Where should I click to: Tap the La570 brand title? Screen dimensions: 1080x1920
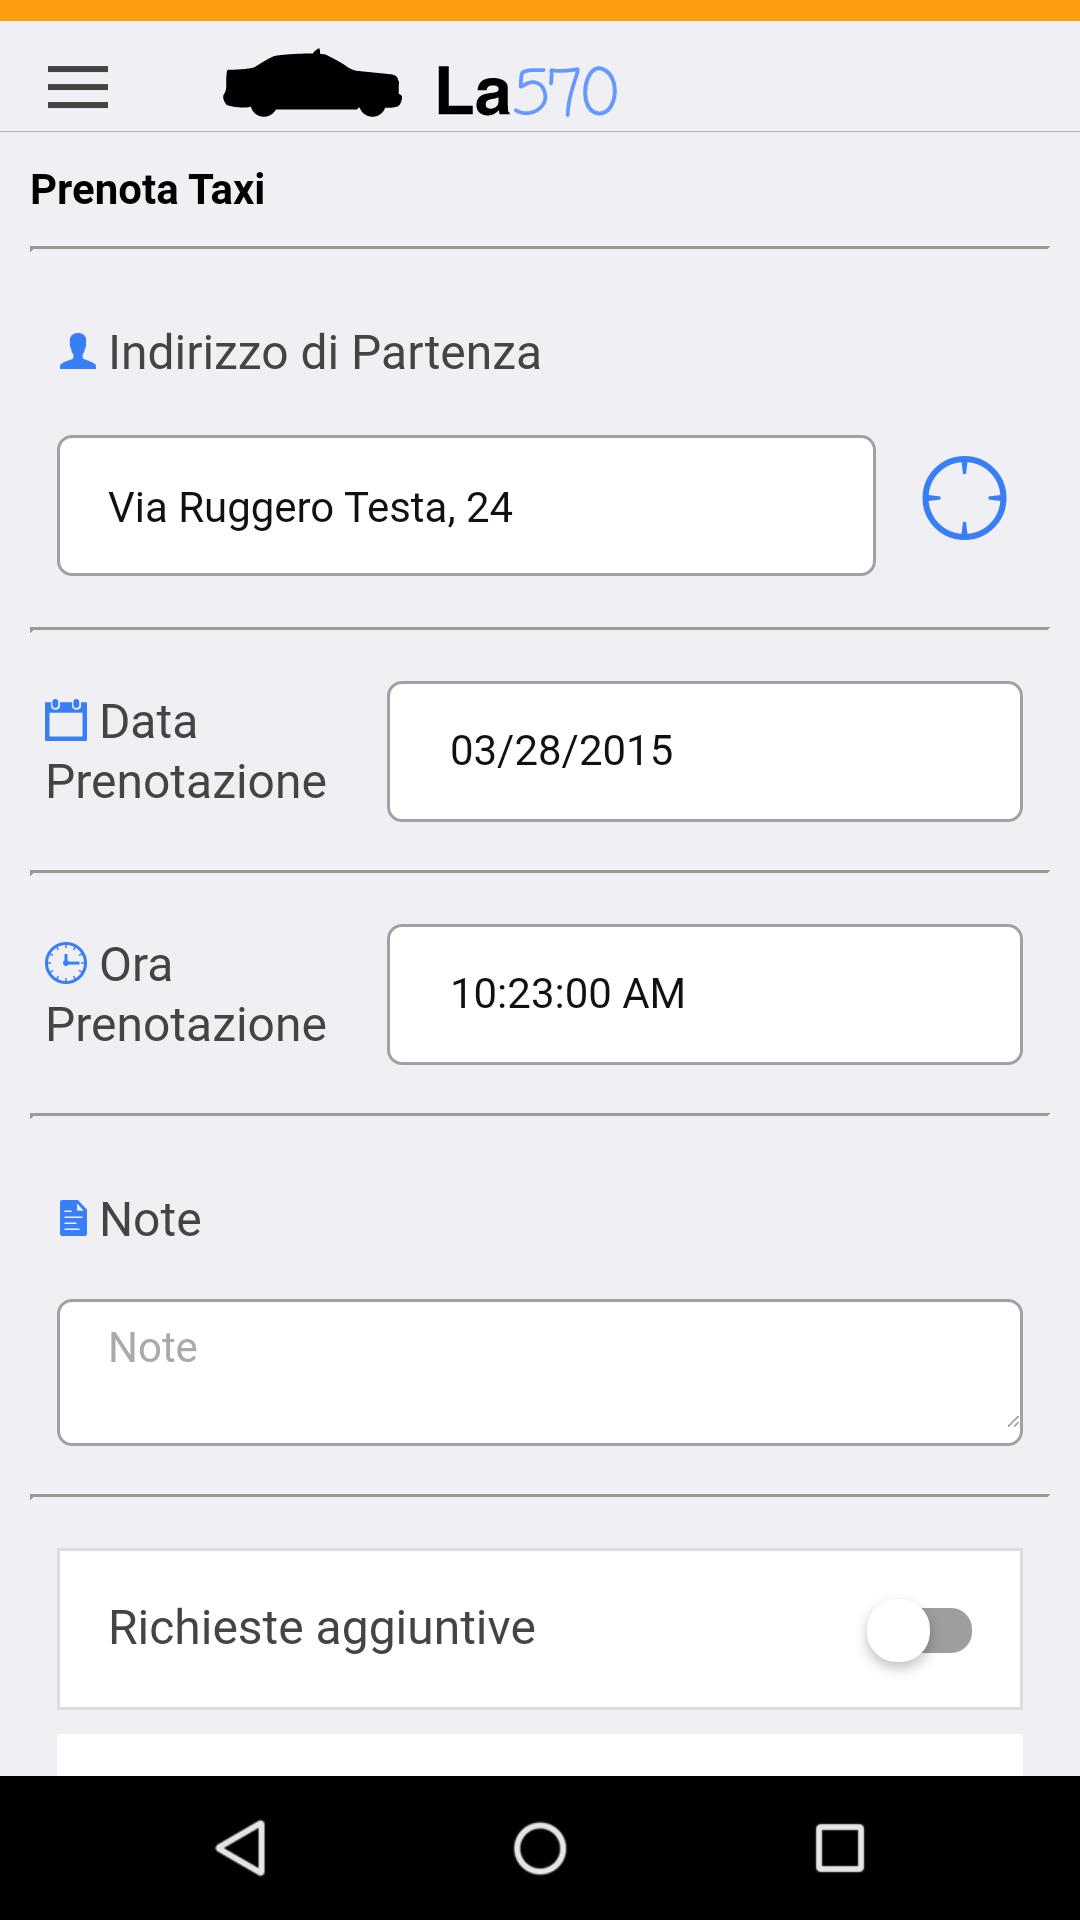(x=526, y=92)
